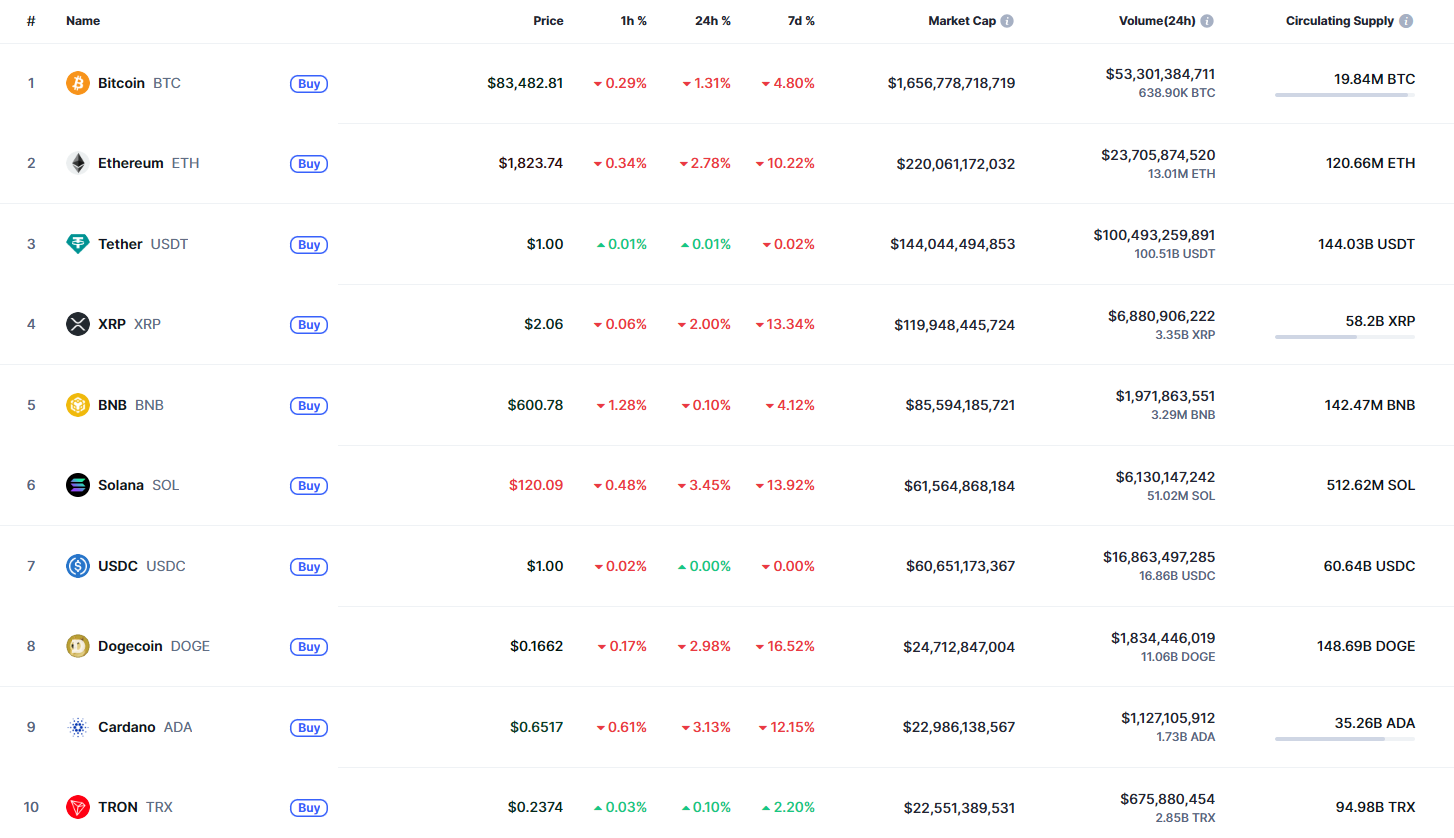Open the Cardano ADA name link
Image resolution: width=1454 pixels, height=838 pixels.
click(145, 727)
